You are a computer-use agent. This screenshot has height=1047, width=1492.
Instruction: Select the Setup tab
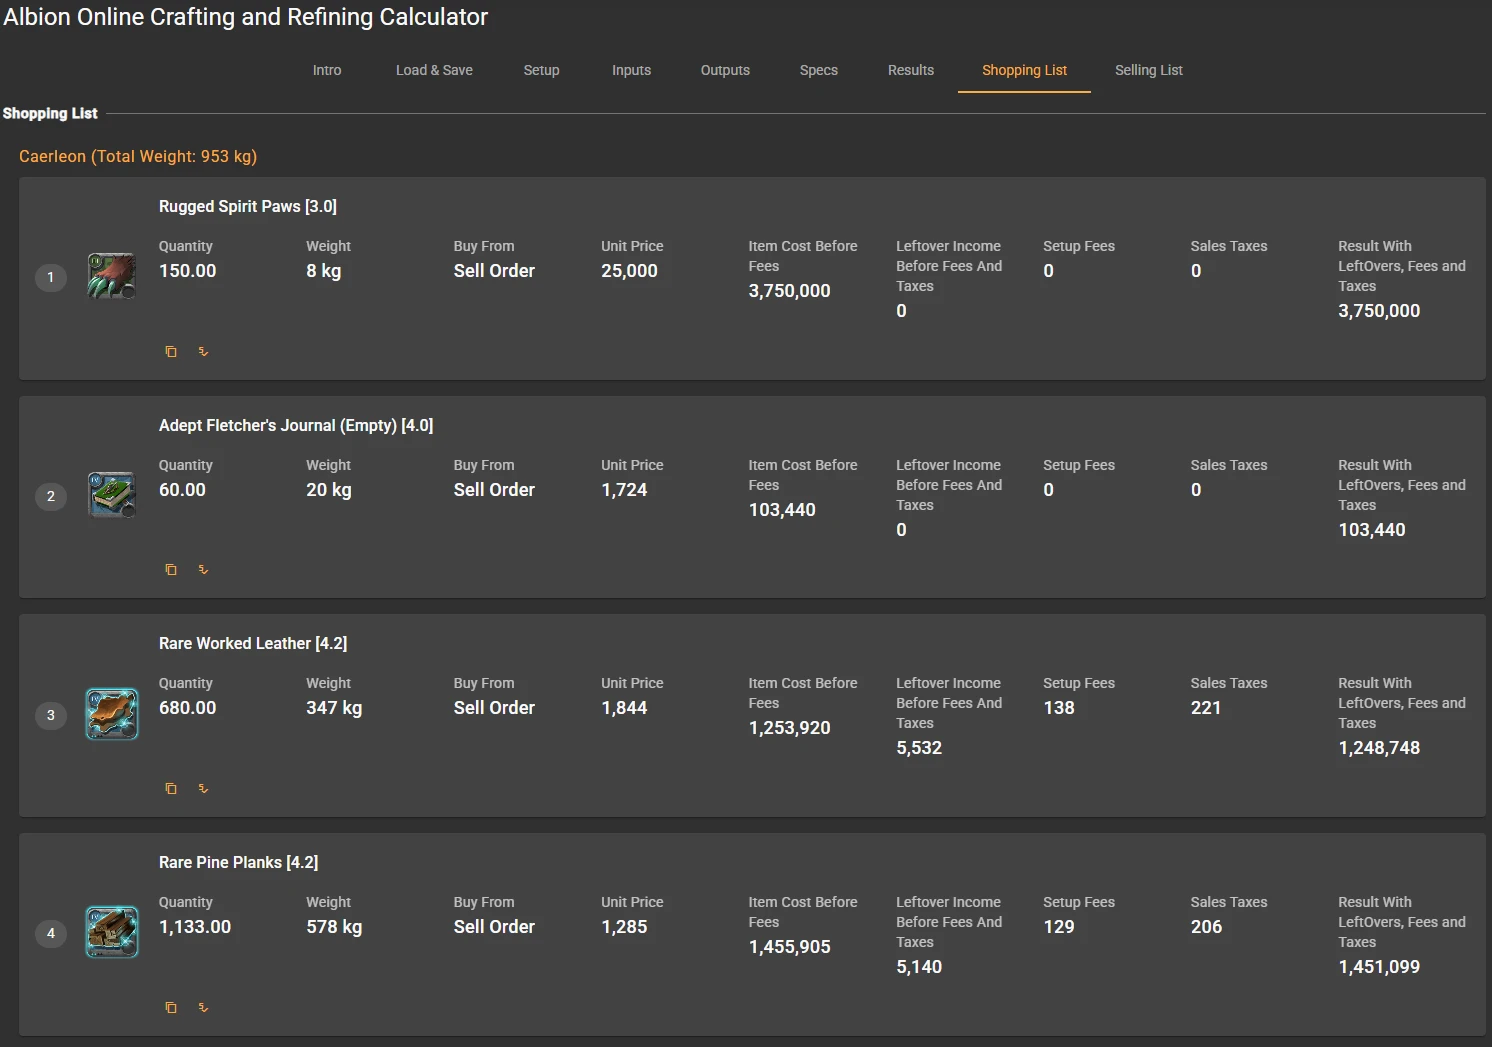pos(541,70)
